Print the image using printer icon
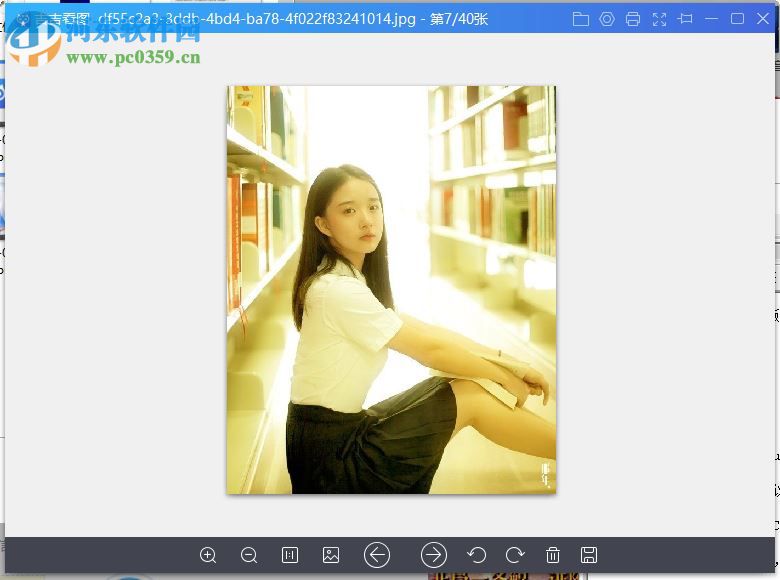The height and width of the screenshot is (580, 780). pos(633,19)
